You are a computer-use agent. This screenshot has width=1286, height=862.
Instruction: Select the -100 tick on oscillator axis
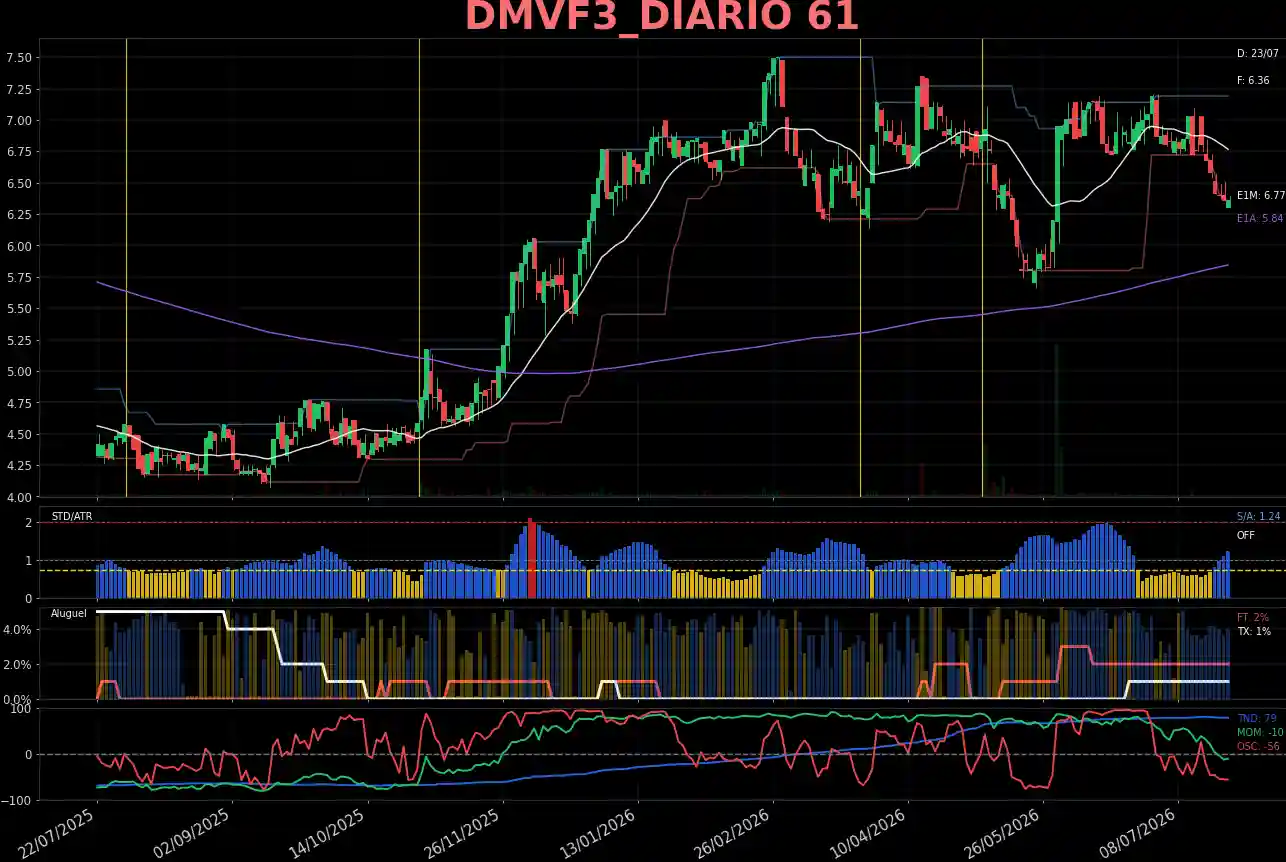point(19,801)
